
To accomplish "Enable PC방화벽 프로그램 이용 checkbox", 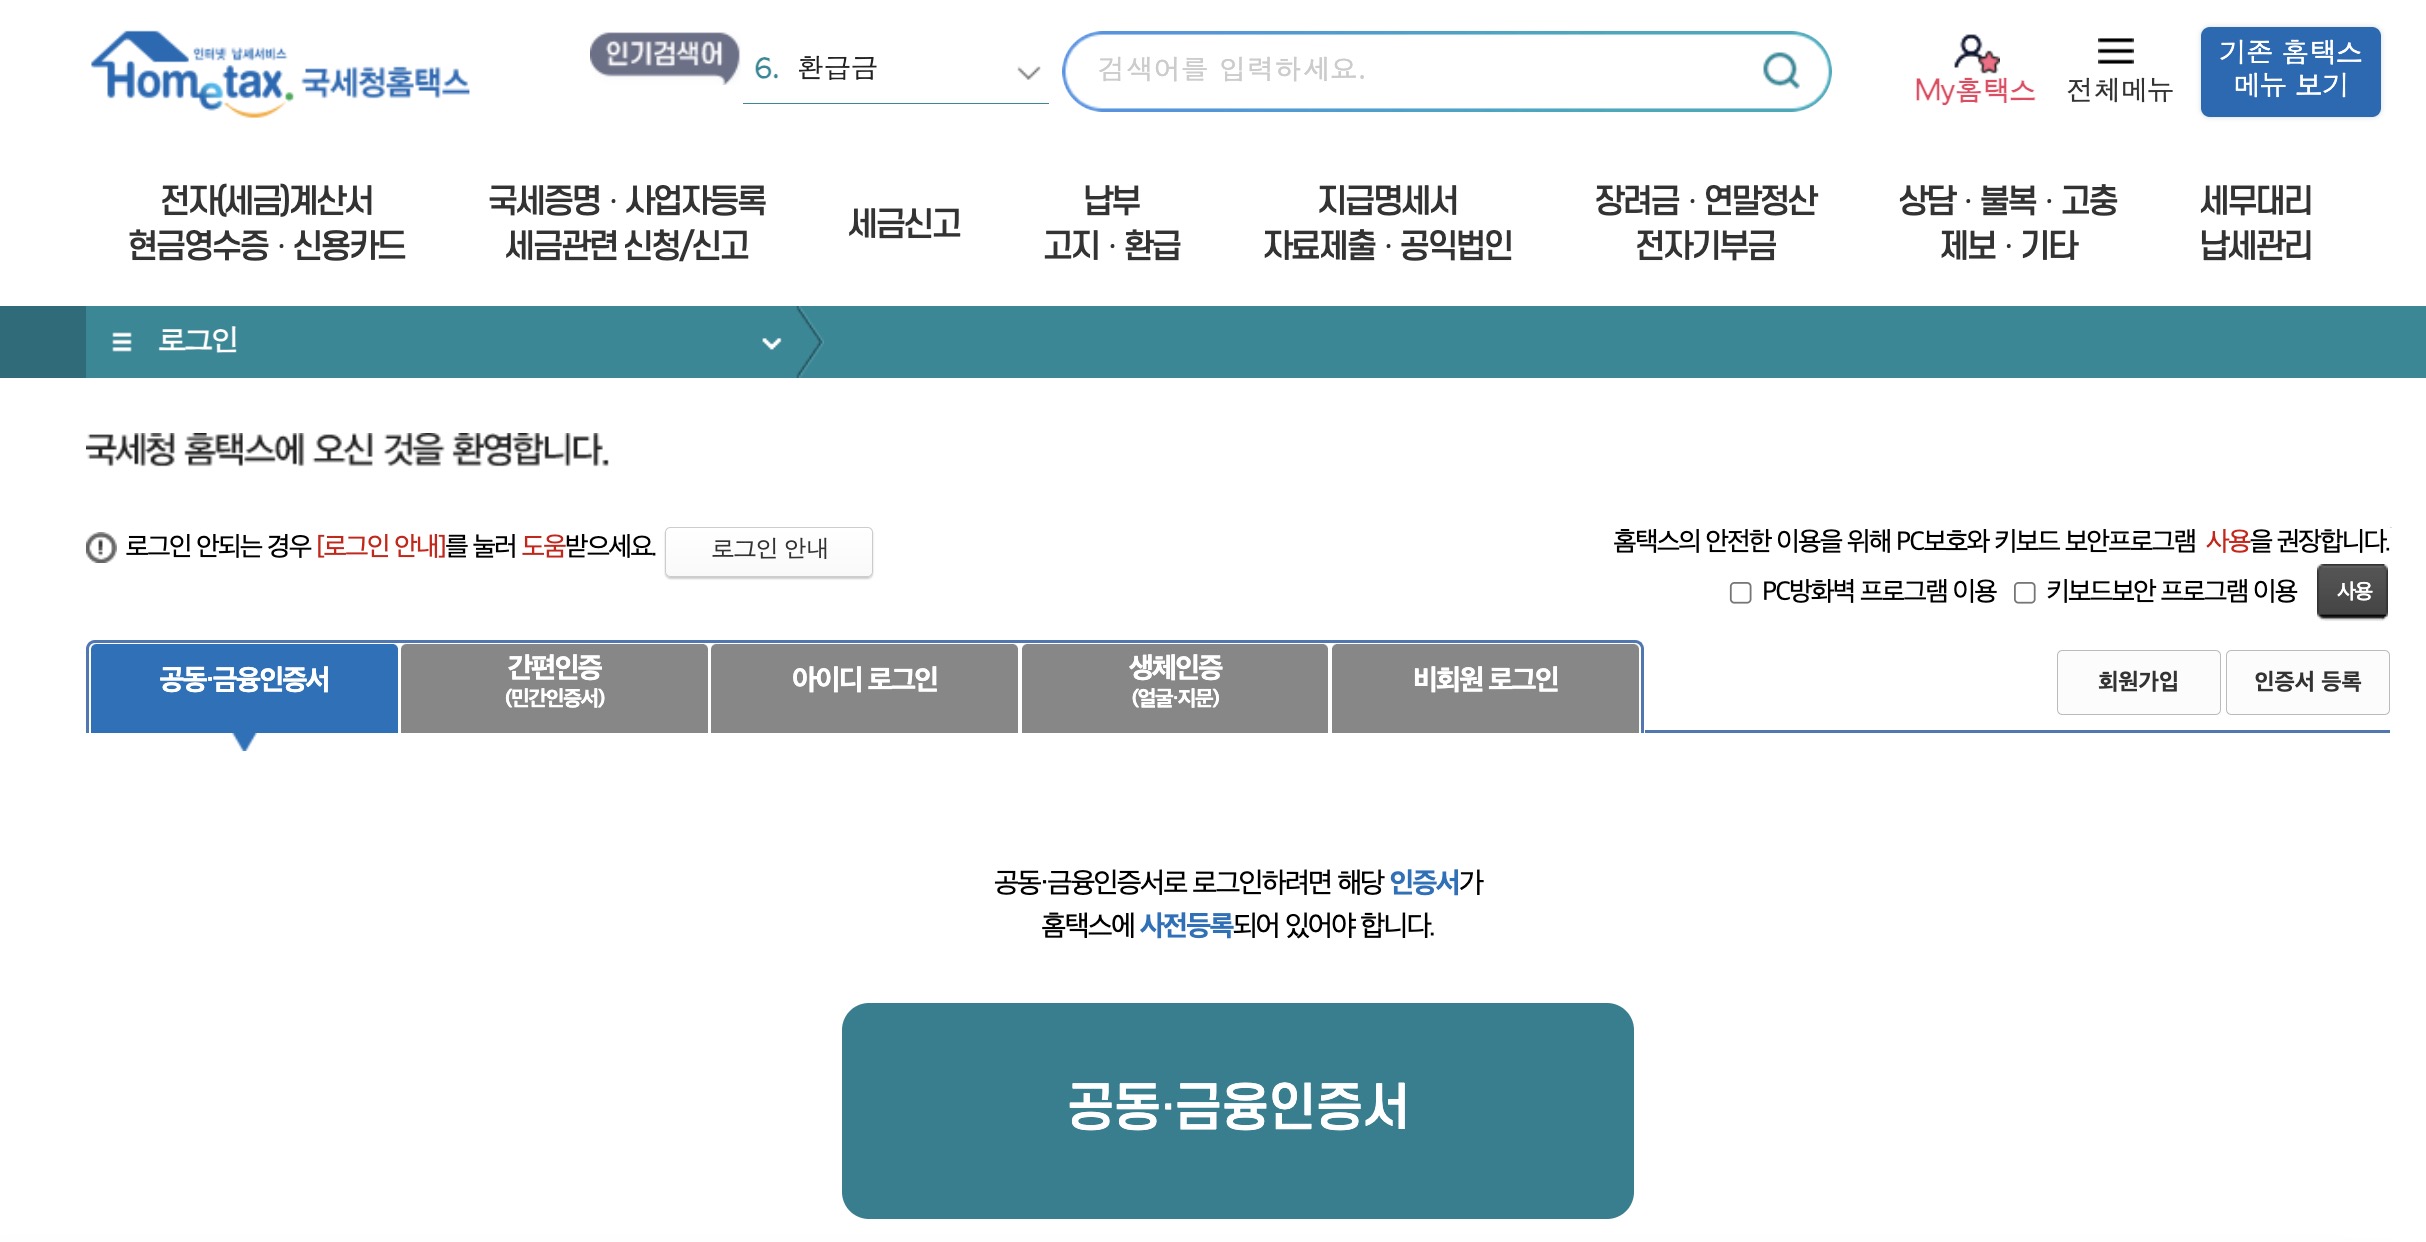I will (x=1740, y=592).
